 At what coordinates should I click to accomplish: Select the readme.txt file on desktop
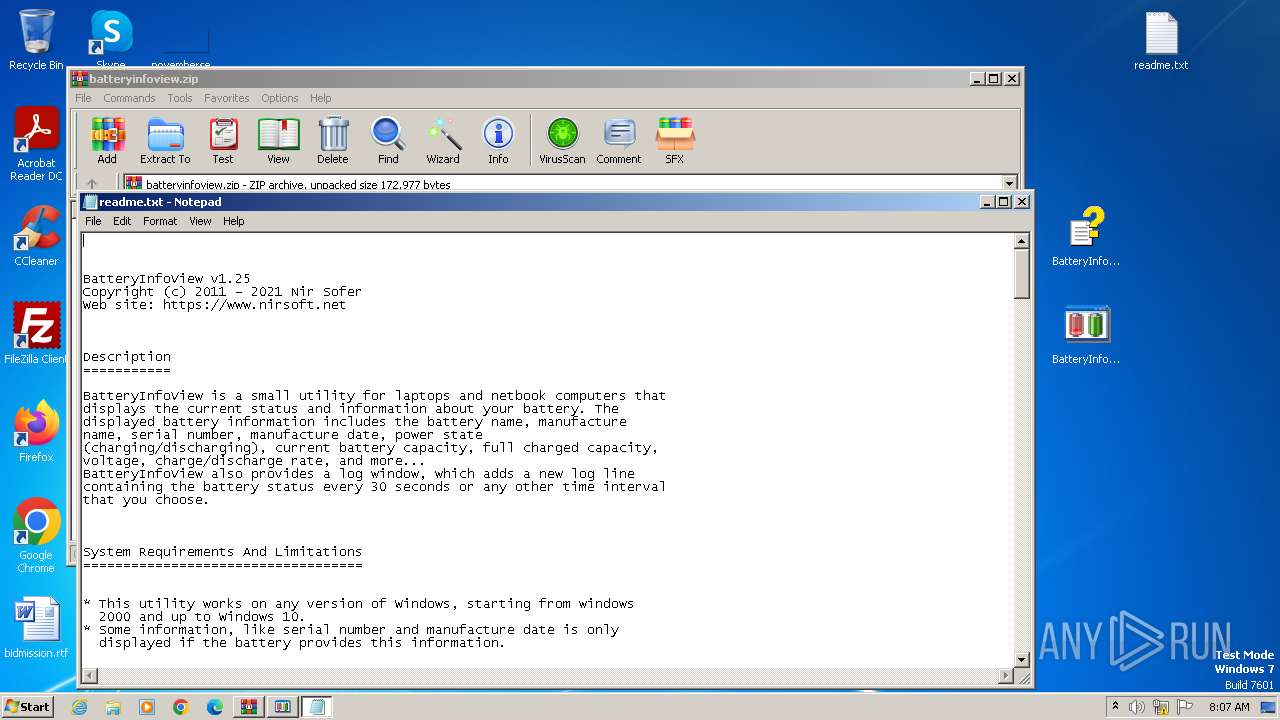1161,42
